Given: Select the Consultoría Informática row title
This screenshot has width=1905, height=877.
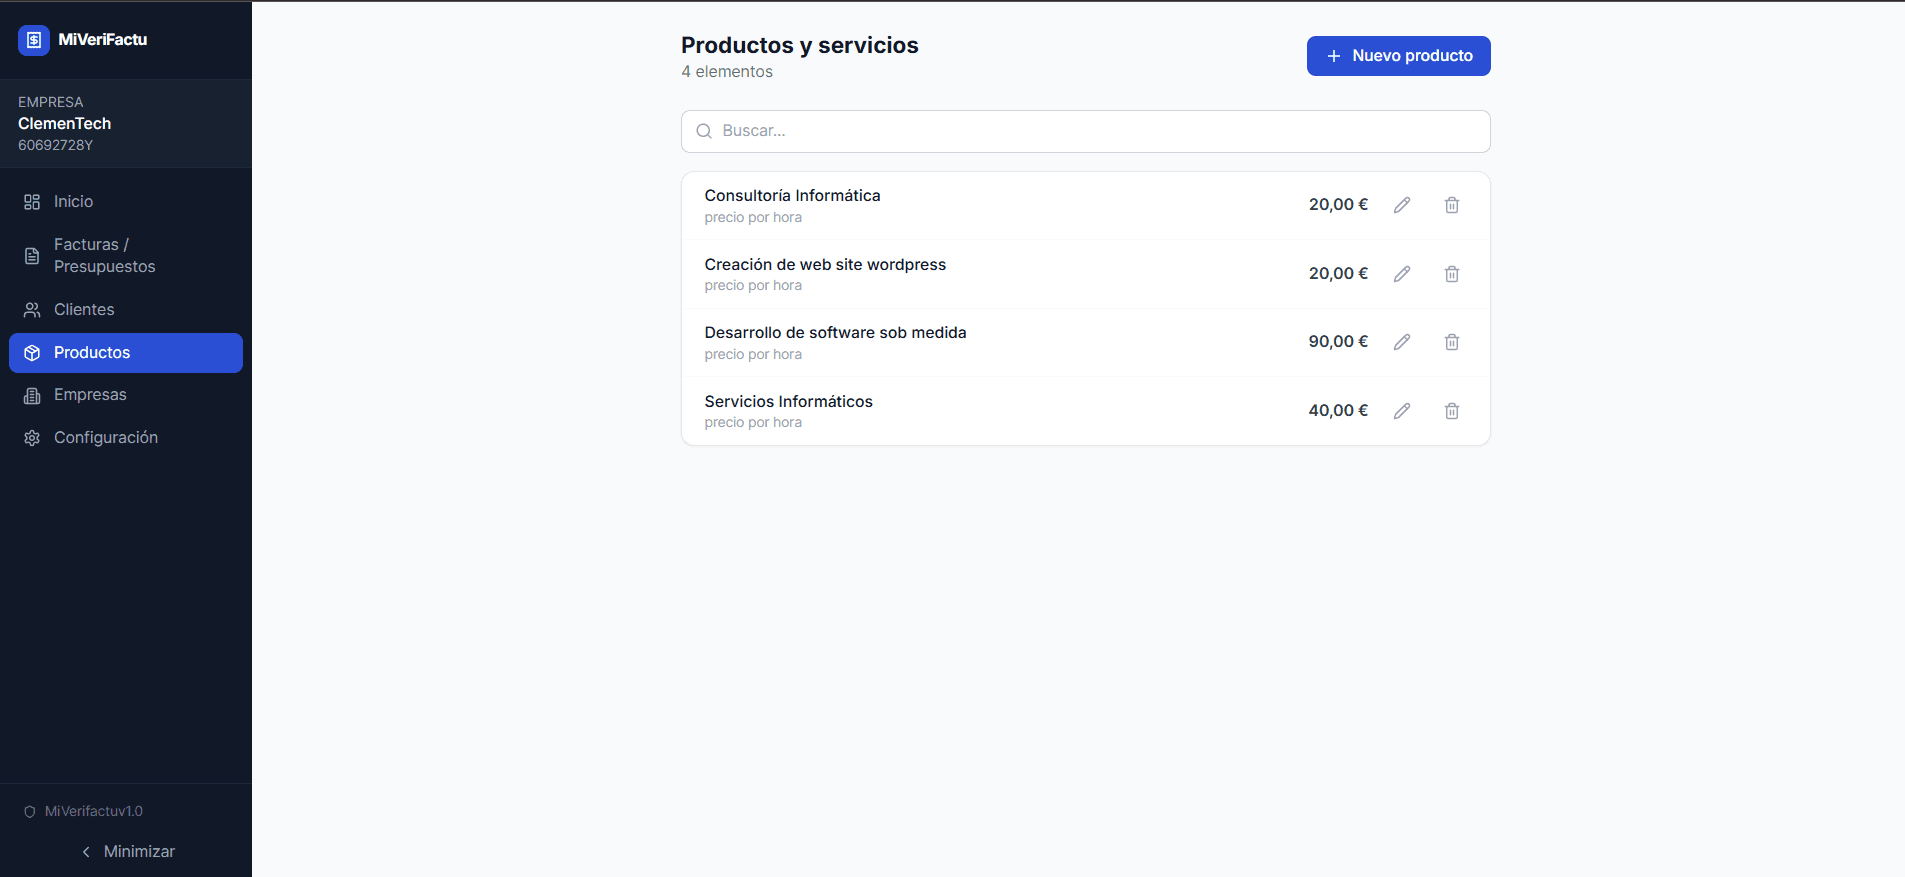Looking at the screenshot, I should 792,196.
